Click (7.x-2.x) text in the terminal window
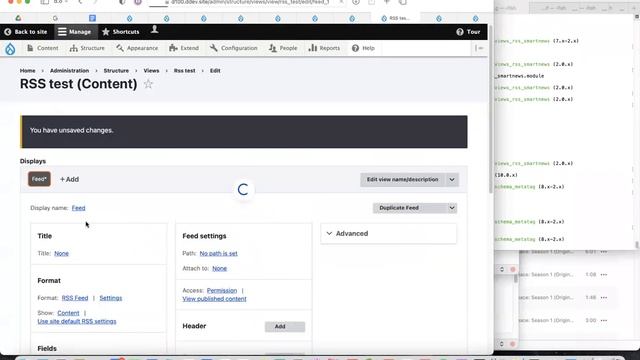640x360 pixels. pyautogui.click(x=566, y=41)
